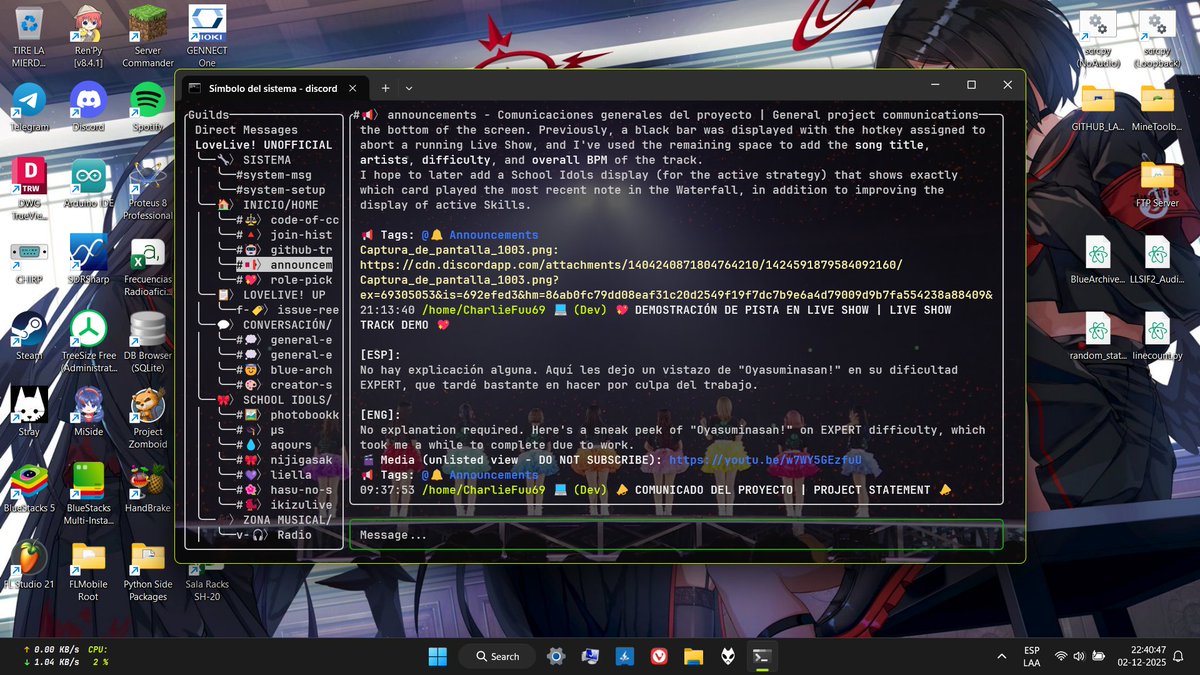Select the Proteus 8 Professional icon
Image resolution: width=1200 pixels, height=675 pixels.
148,190
